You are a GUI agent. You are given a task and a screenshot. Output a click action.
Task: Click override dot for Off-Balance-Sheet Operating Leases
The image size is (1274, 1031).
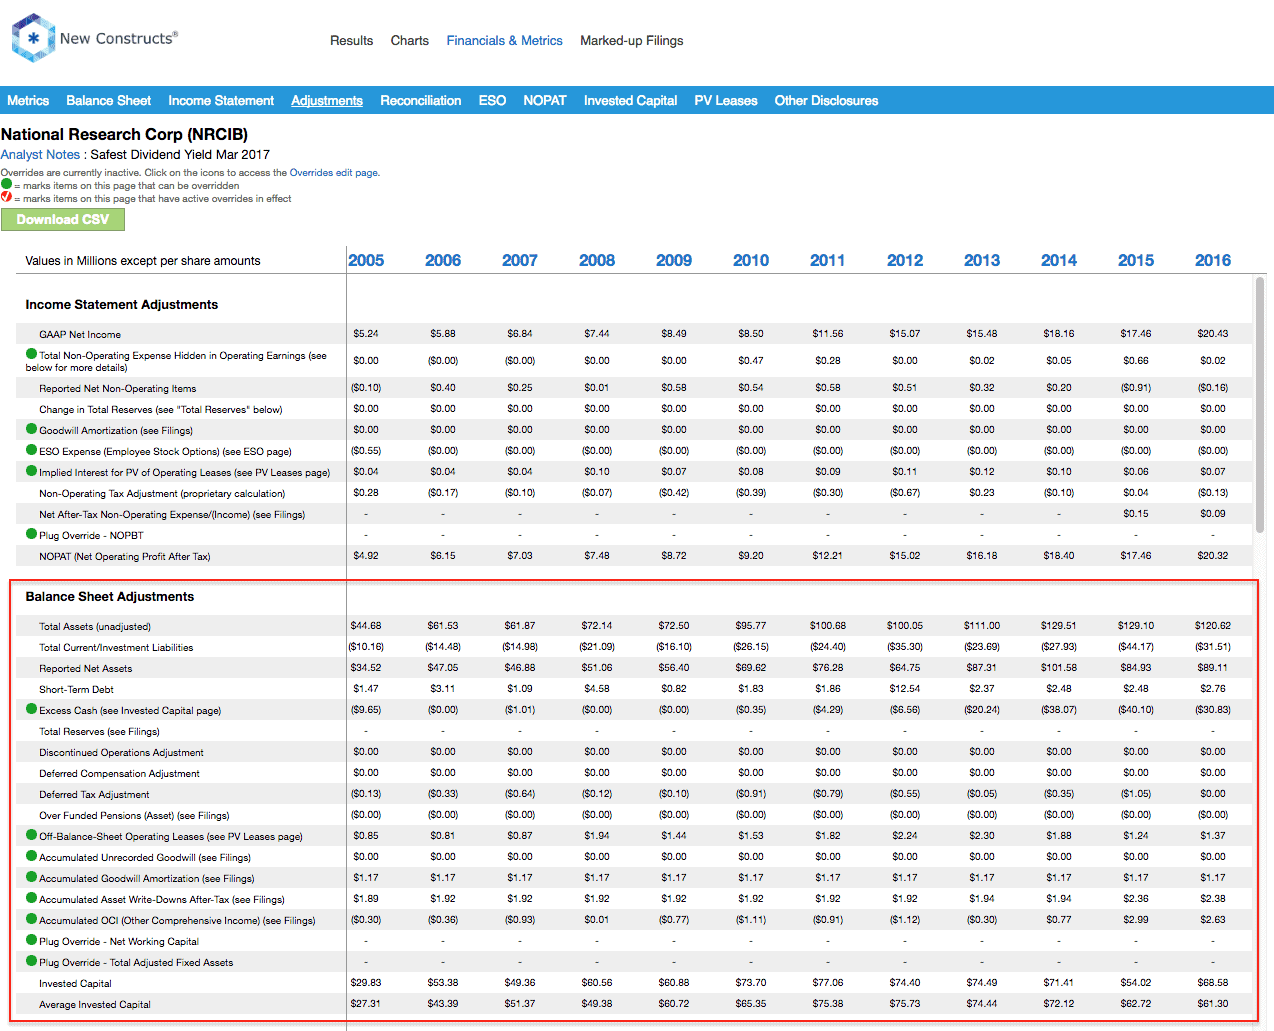coord(31,835)
